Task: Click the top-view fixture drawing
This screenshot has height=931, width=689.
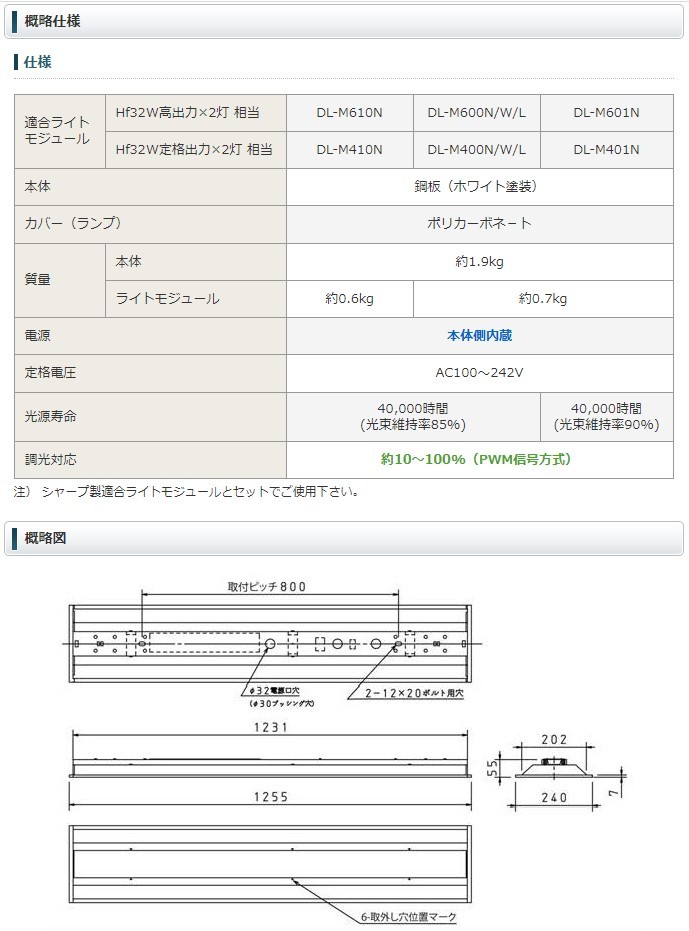Action: 270,644
